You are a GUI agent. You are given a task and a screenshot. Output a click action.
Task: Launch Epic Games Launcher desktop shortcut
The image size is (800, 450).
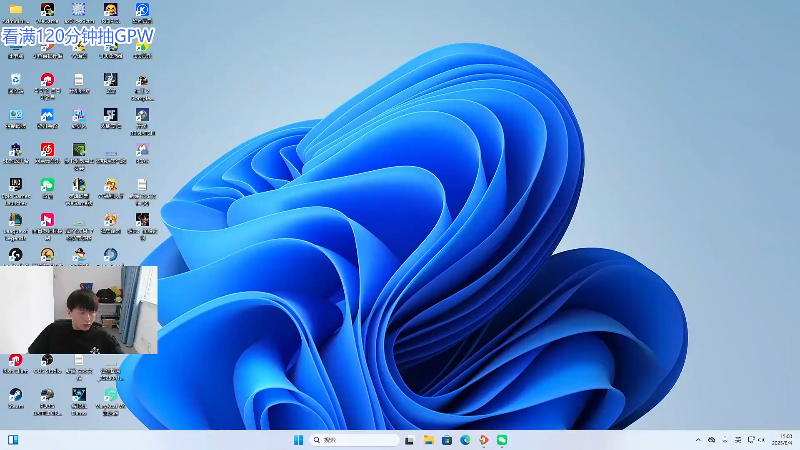click(15, 185)
